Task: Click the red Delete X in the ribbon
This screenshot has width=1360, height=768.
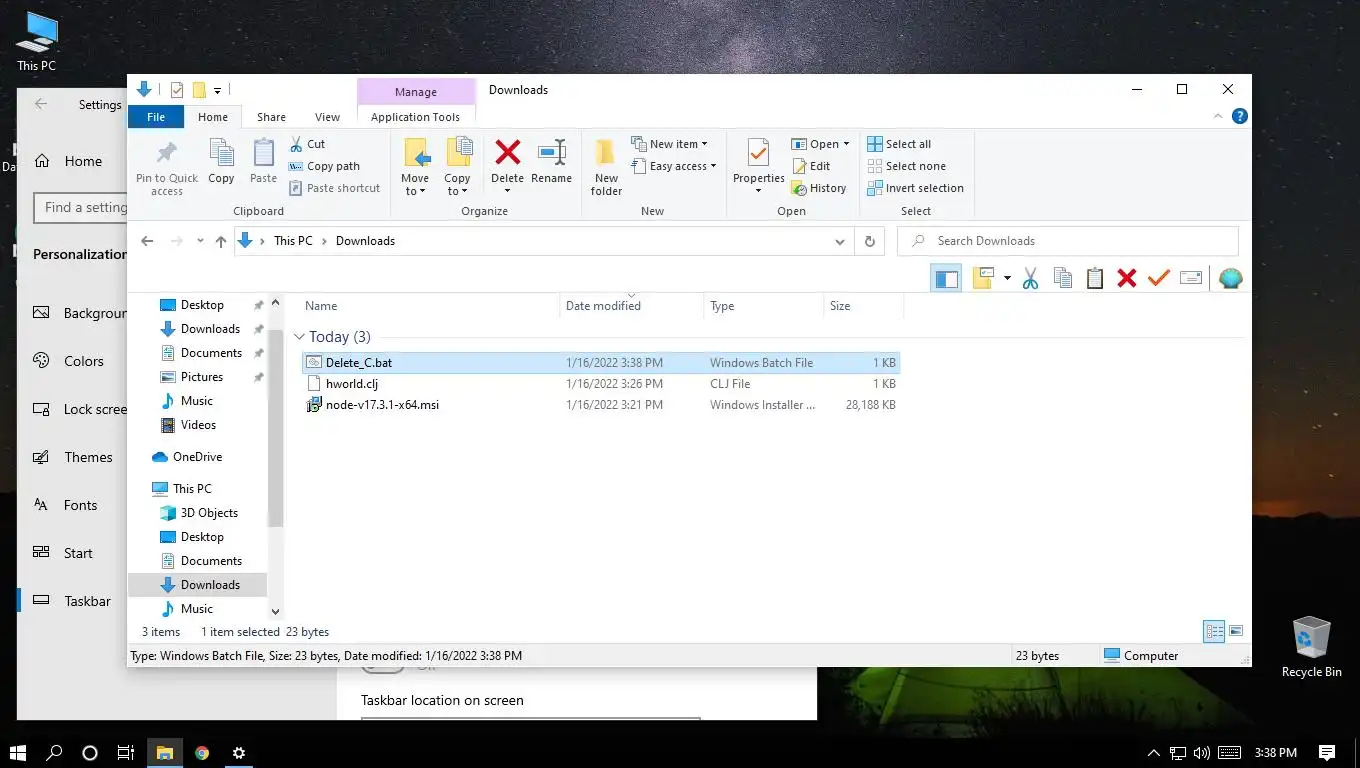Action: coord(508,153)
